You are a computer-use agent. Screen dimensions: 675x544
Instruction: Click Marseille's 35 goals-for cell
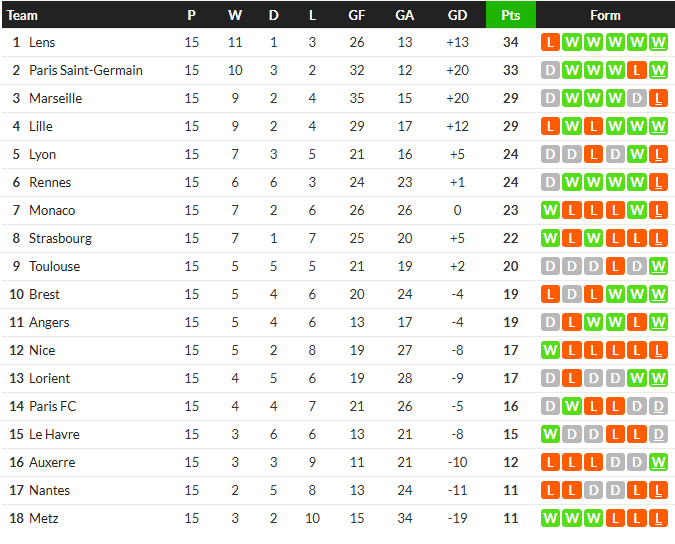(x=356, y=98)
